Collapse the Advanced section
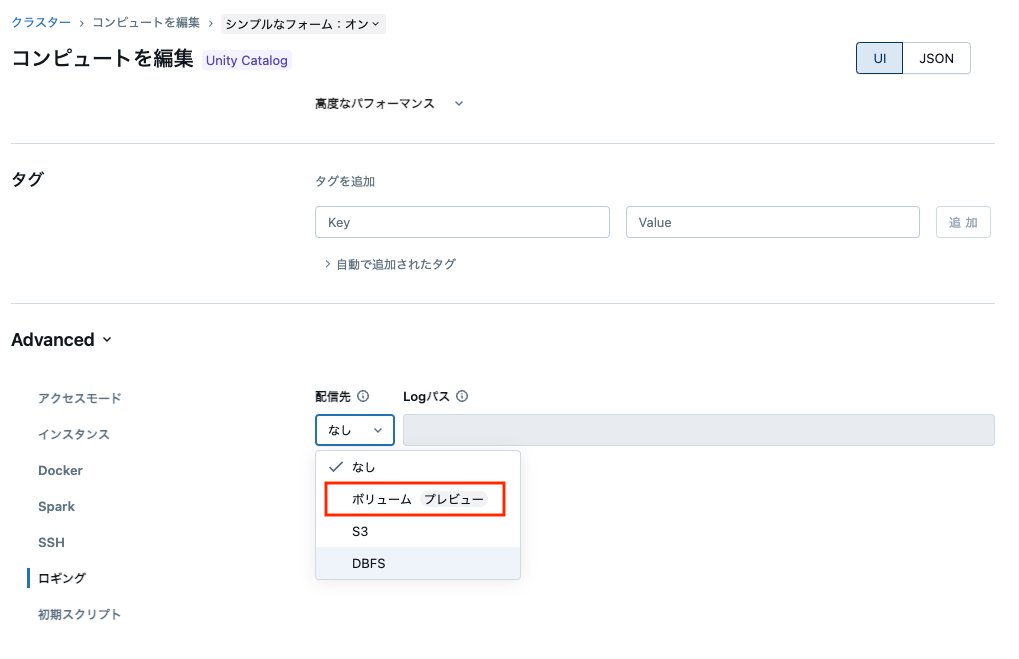Screen dimensions: 1019x659 [62, 339]
